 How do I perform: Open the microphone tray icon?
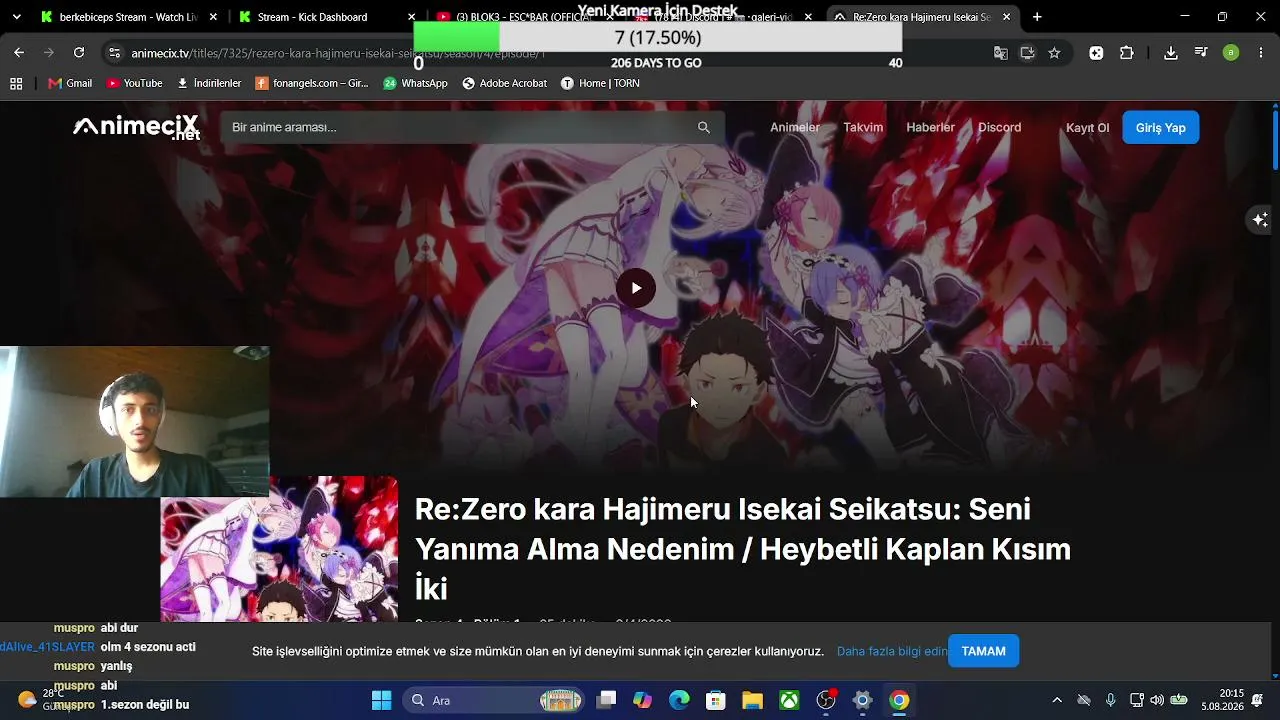point(1110,700)
